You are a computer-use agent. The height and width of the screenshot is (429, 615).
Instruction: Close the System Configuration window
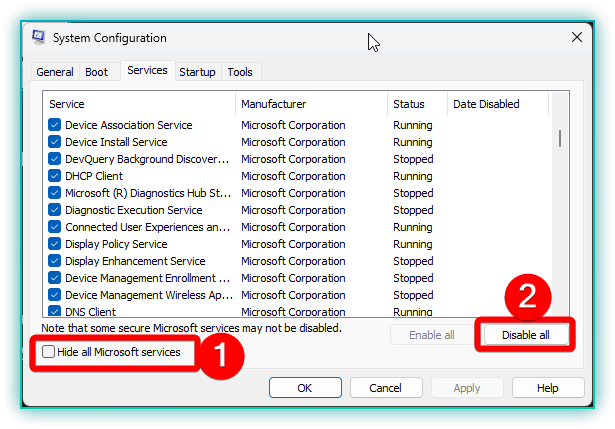[x=576, y=38]
